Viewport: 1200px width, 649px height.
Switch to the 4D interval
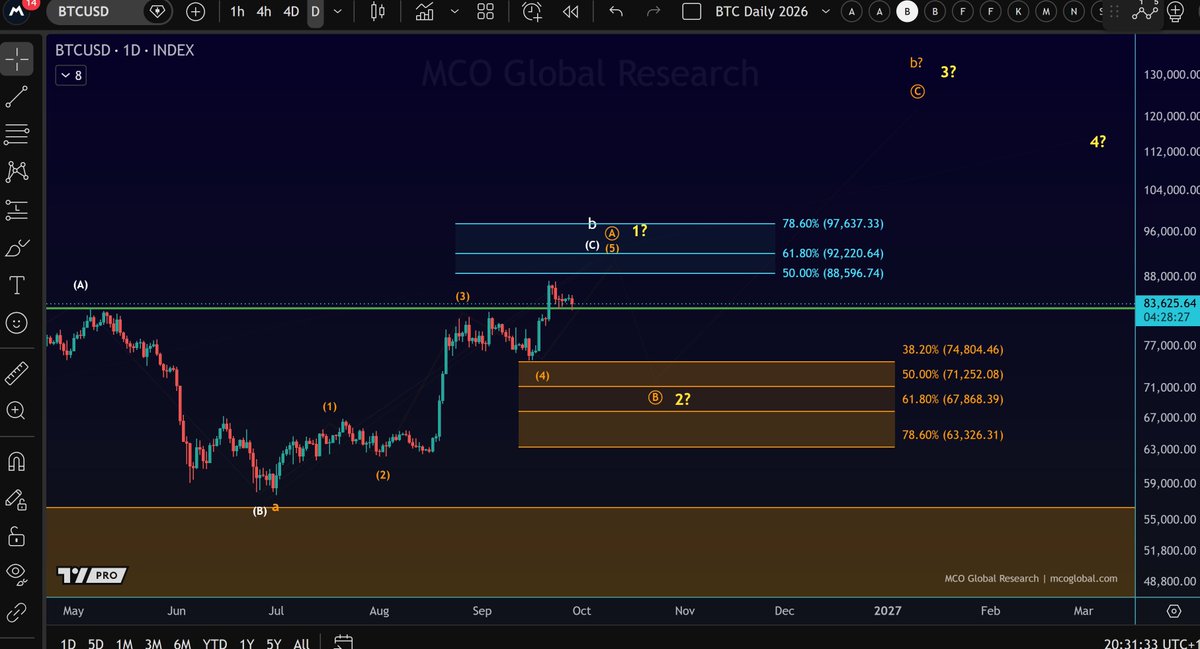click(x=291, y=12)
